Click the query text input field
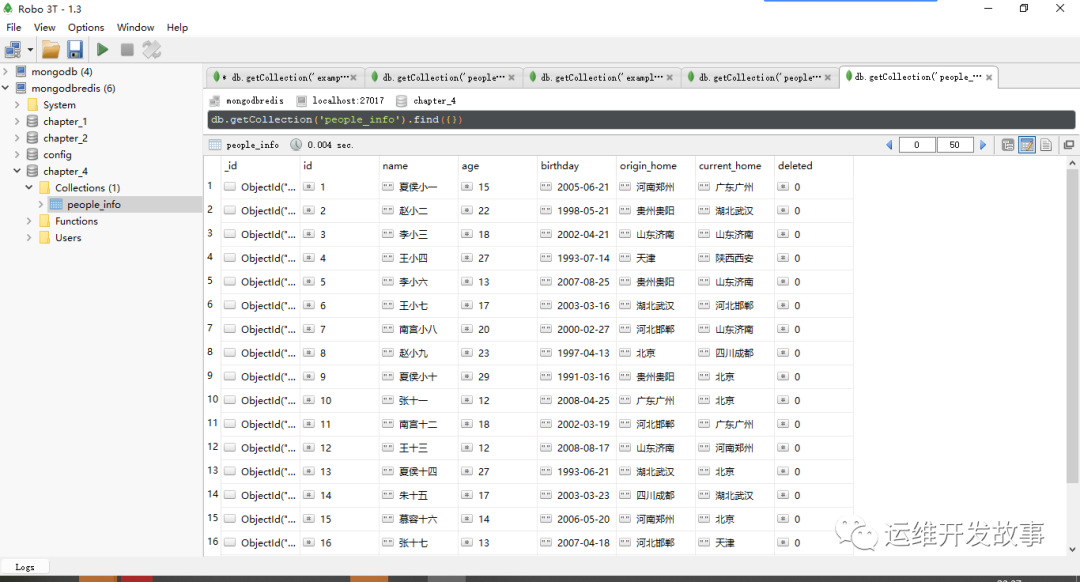The image size is (1080, 582). [x=641, y=120]
